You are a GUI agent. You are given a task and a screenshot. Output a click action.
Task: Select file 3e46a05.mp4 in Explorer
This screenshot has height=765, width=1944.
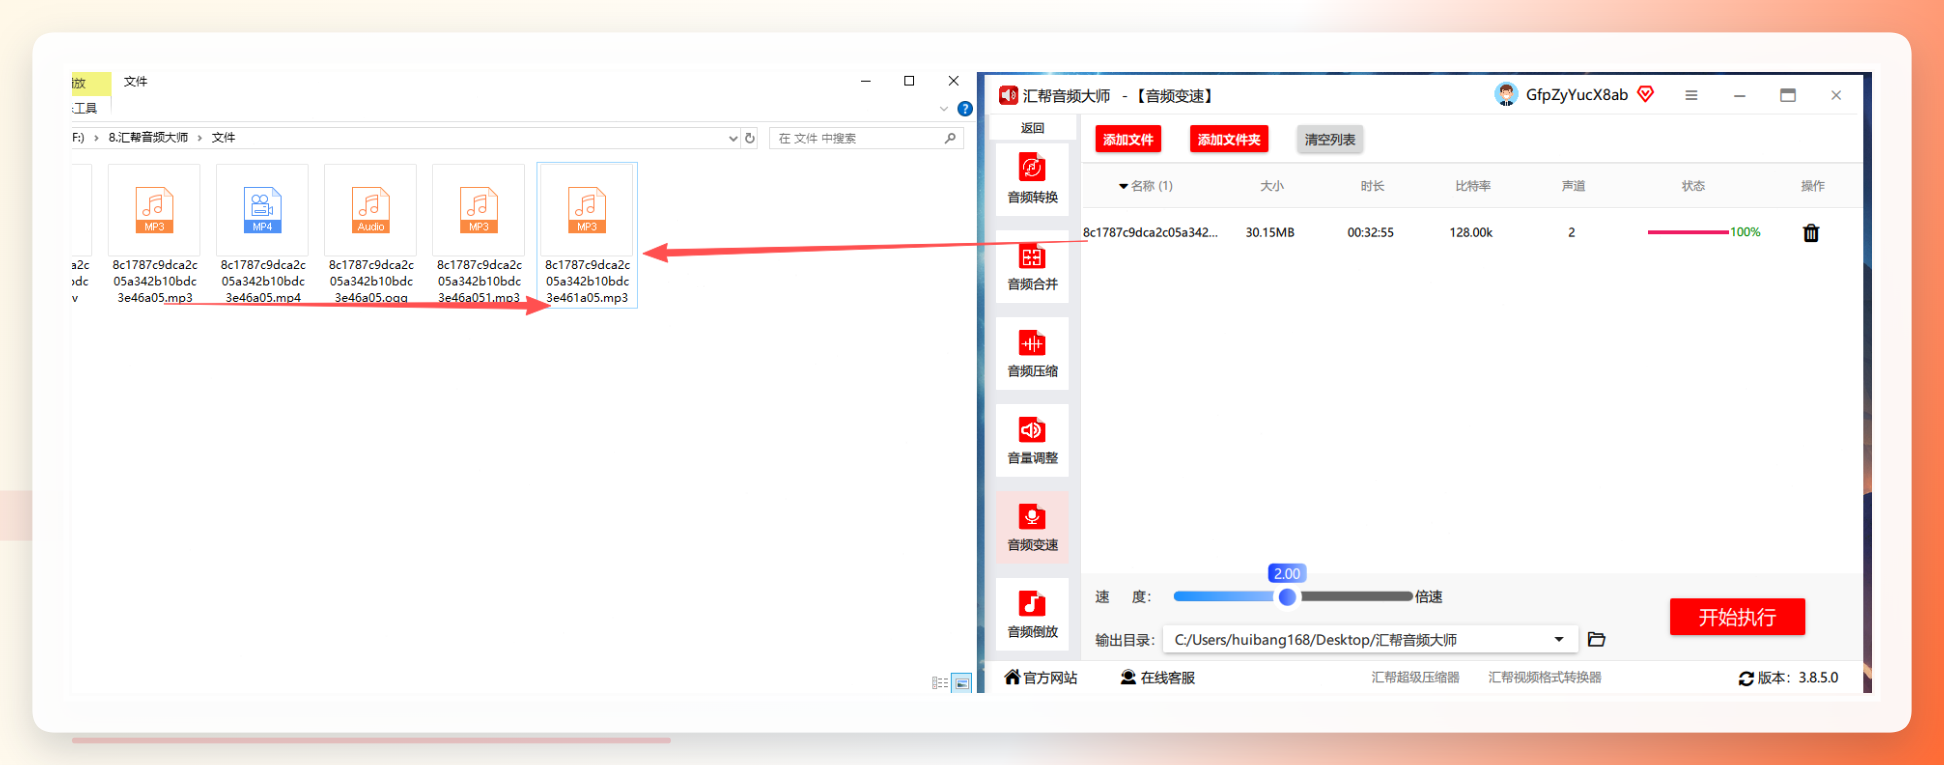tap(262, 235)
